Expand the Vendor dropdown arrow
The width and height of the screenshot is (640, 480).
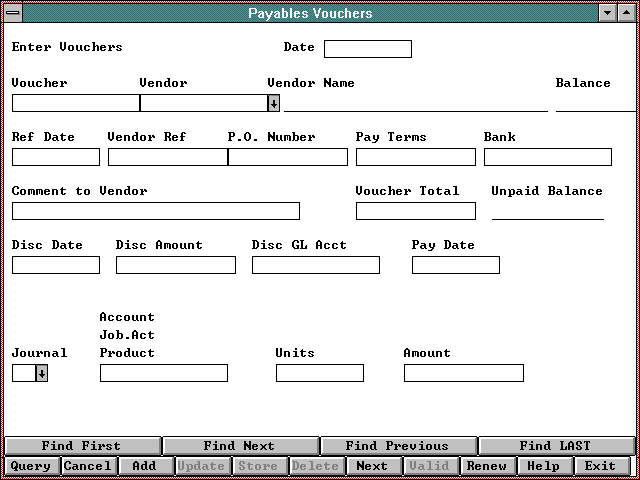(x=274, y=103)
